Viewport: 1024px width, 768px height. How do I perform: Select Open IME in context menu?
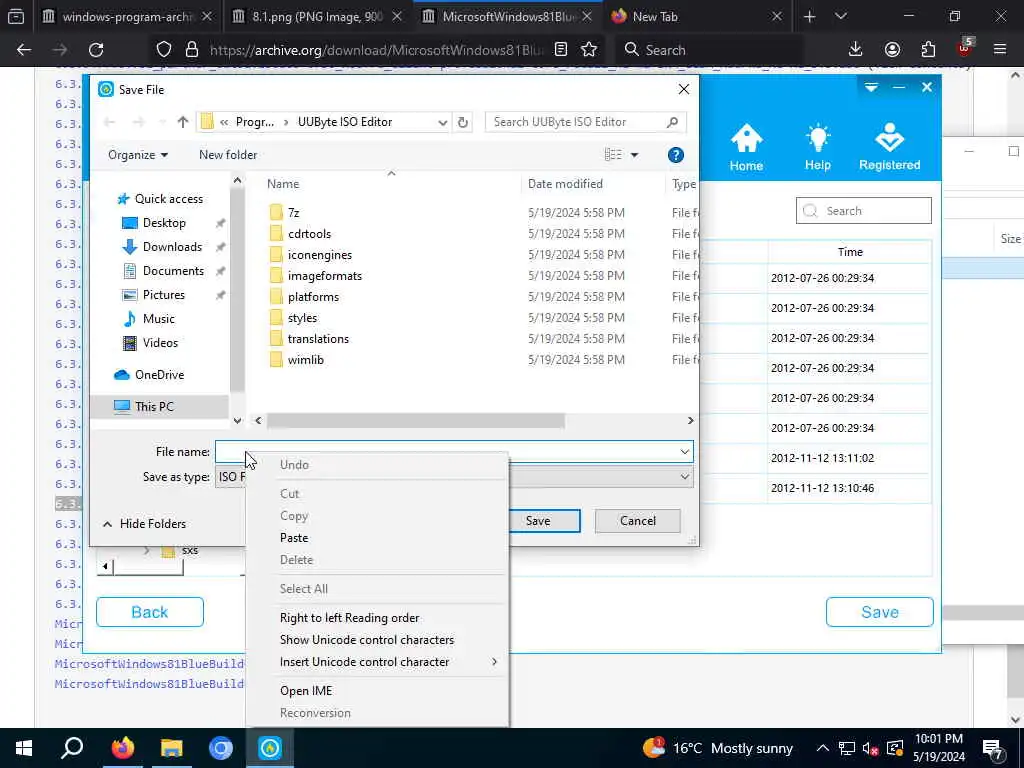(x=306, y=691)
